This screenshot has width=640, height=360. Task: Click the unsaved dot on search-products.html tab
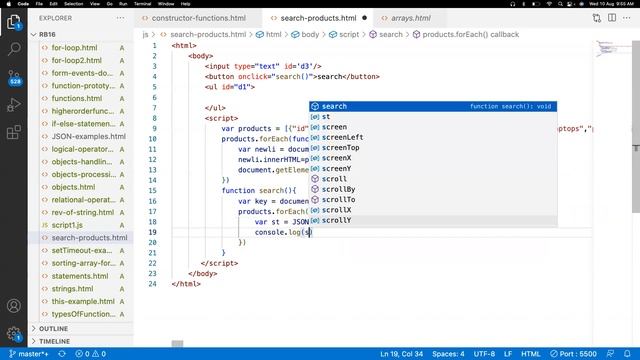tap(364, 18)
